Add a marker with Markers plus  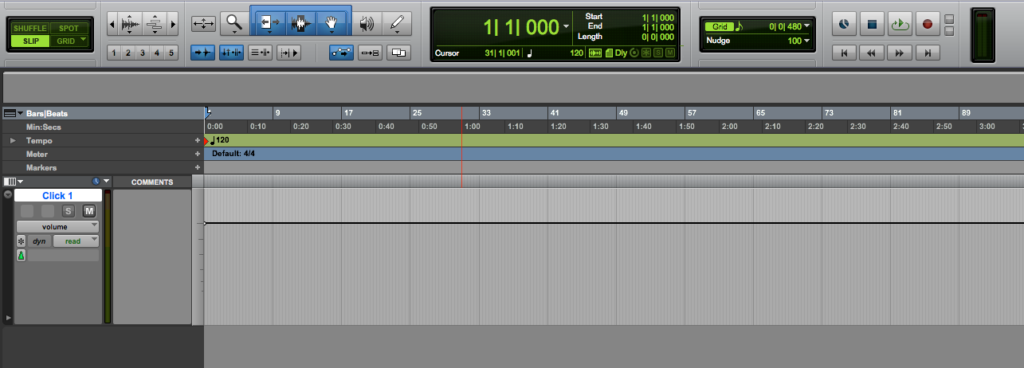[197, 168]
